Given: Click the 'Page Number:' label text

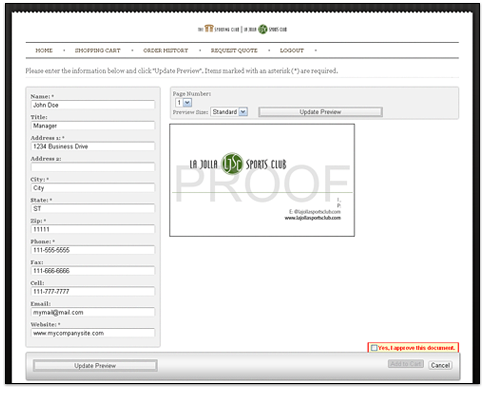Looking at the screenshot, I should click(x=192, y=94).
